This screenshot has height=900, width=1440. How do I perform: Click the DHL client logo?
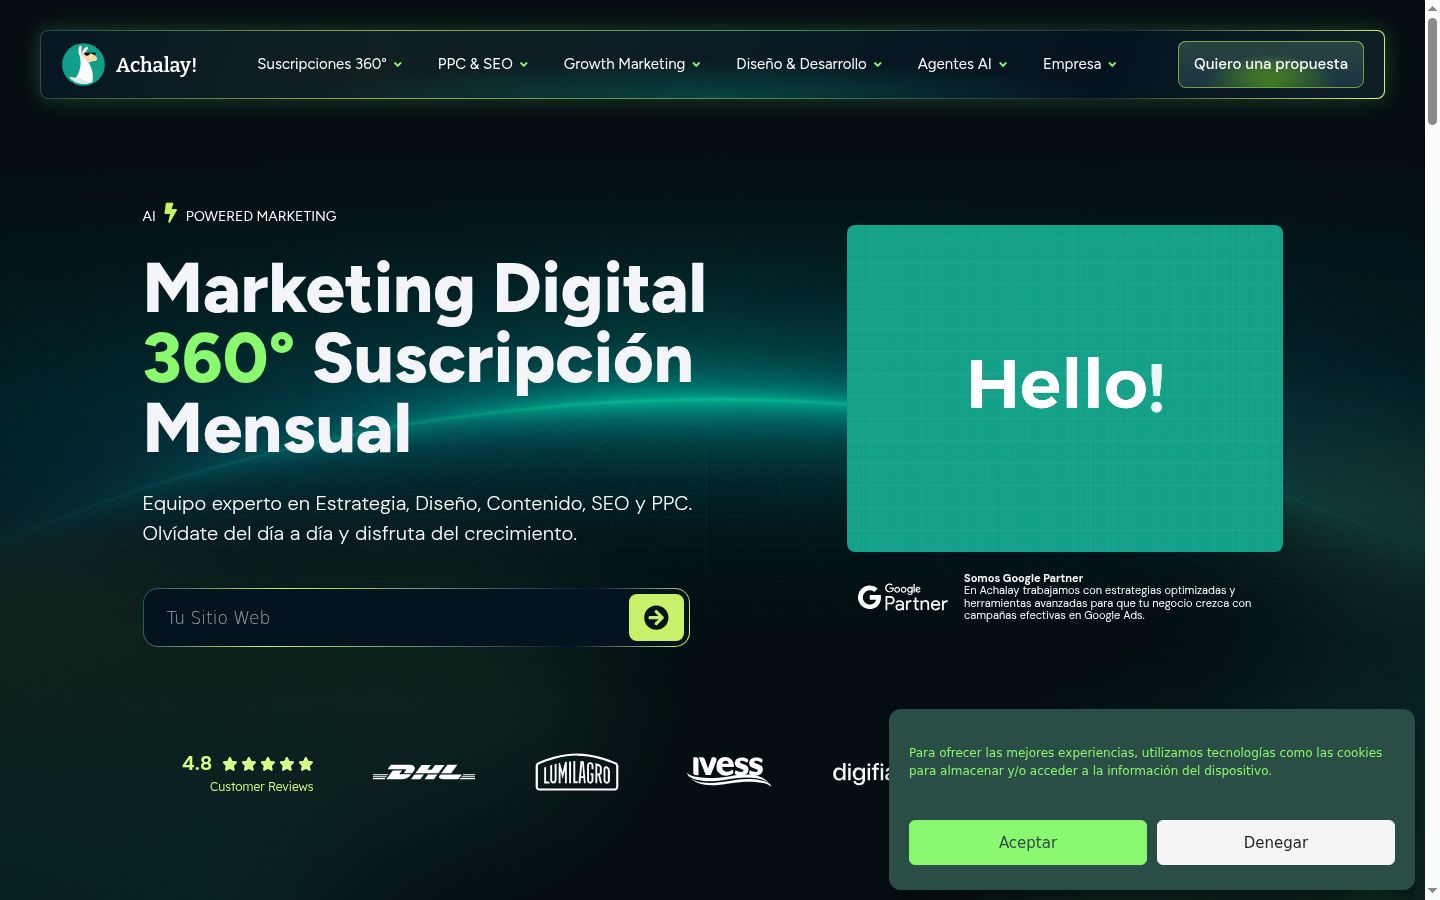pyautogui.click(x=424, y=772)
